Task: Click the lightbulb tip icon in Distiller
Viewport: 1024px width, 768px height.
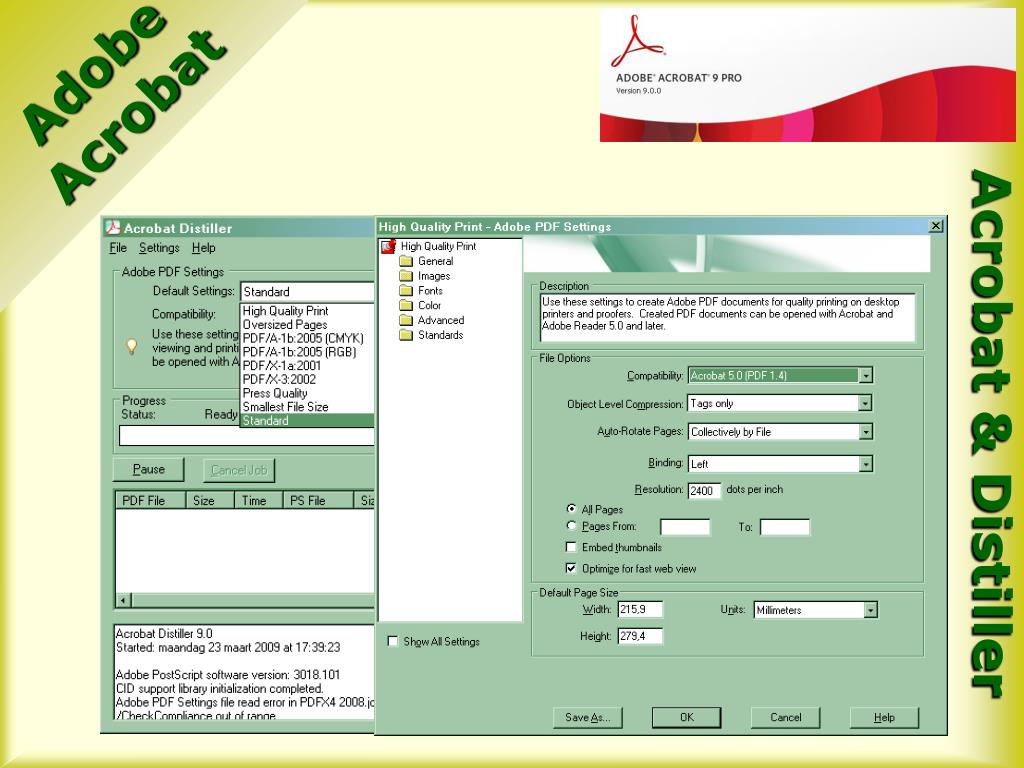Action: 132,346
